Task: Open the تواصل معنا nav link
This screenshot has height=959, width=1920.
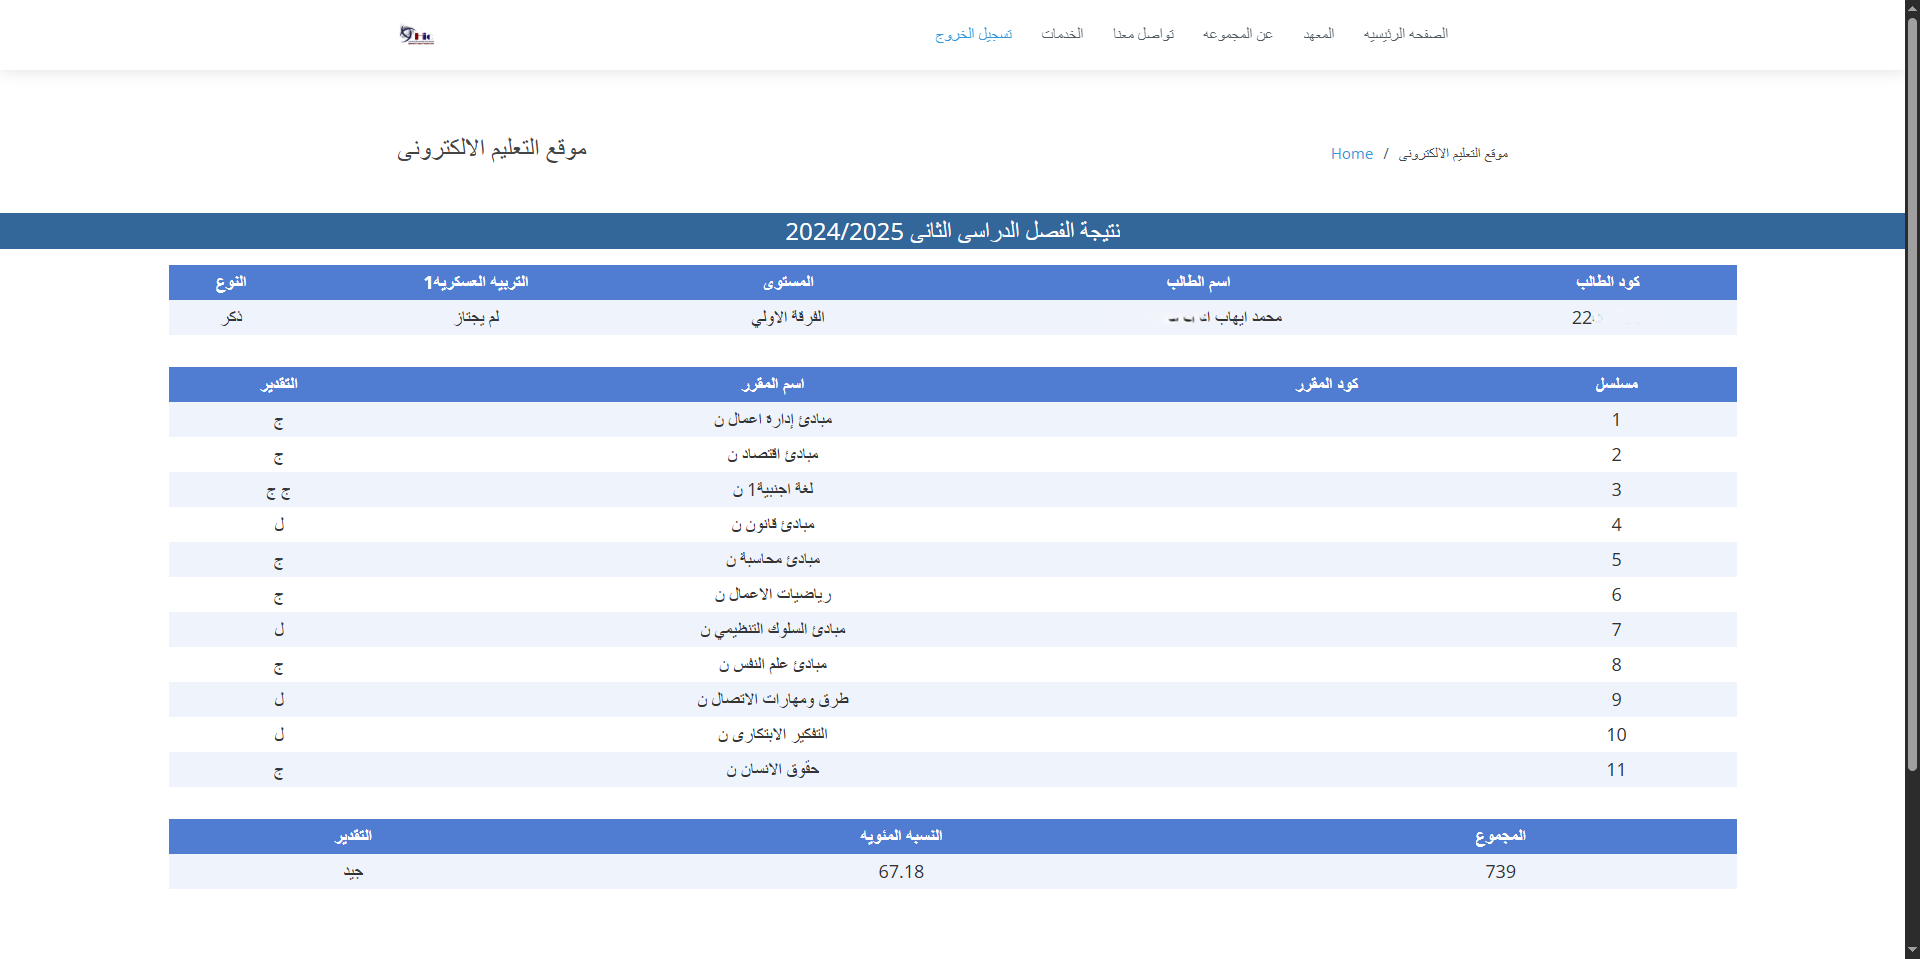Action: tap(1143, 34)
